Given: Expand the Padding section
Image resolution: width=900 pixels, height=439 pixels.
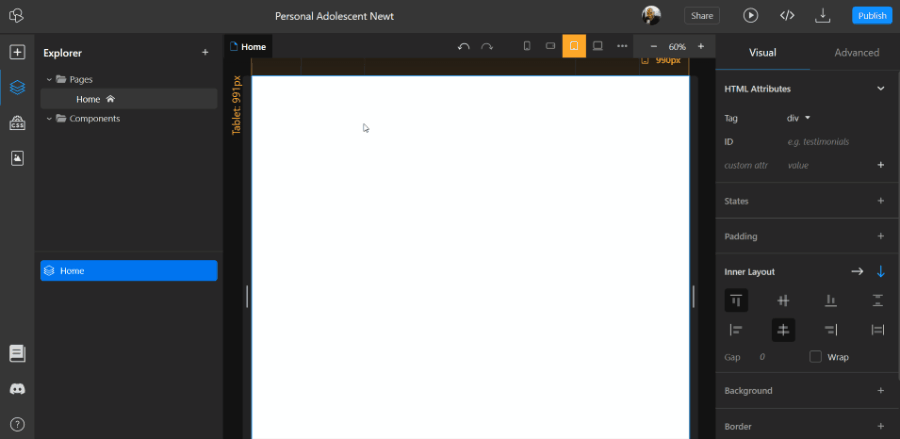Looking at the screenshot, I should click(x=880, y=236).
